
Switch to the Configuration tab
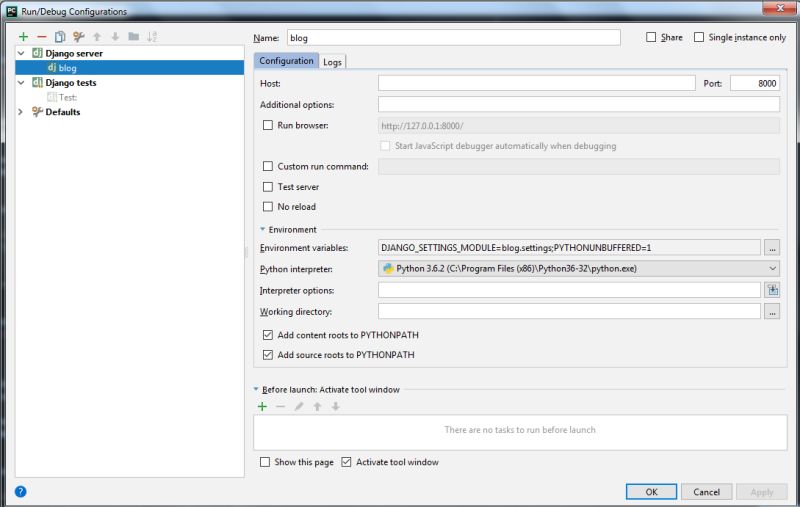point(286,61)
